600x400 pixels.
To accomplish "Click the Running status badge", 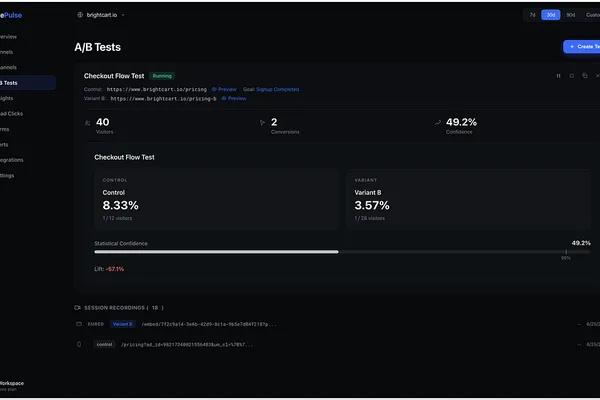I will click(x=162, y=76).
